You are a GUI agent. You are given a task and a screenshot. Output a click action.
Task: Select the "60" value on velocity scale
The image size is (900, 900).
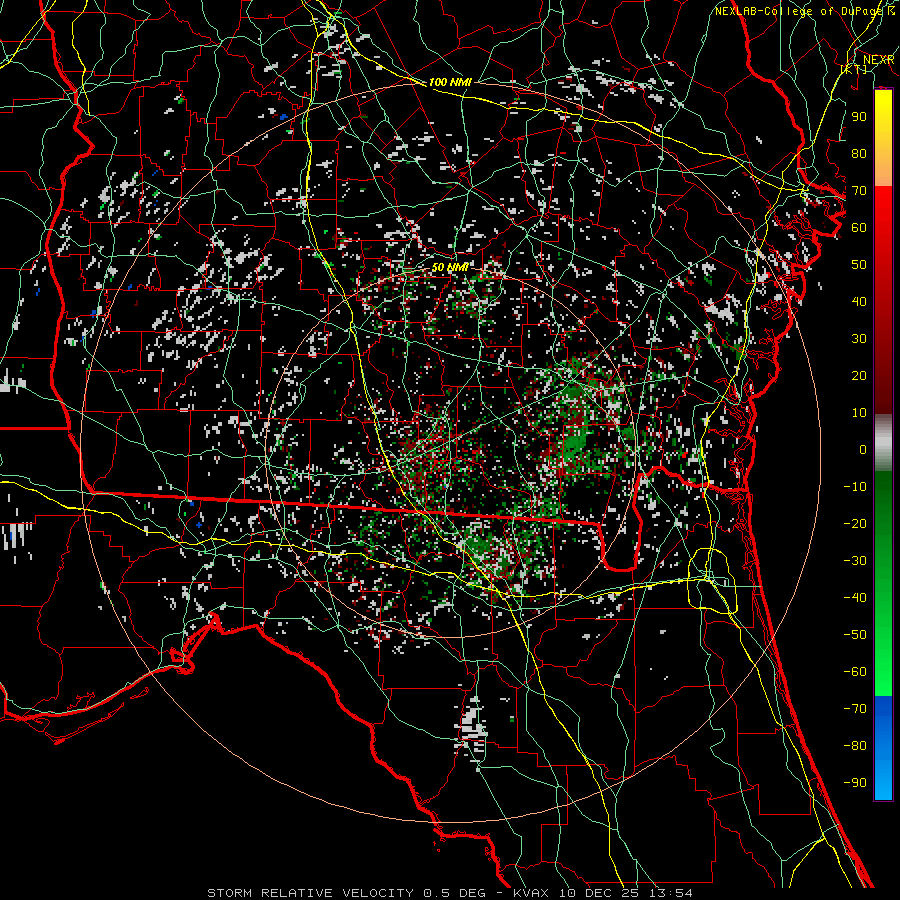click(x=859, y=227)
